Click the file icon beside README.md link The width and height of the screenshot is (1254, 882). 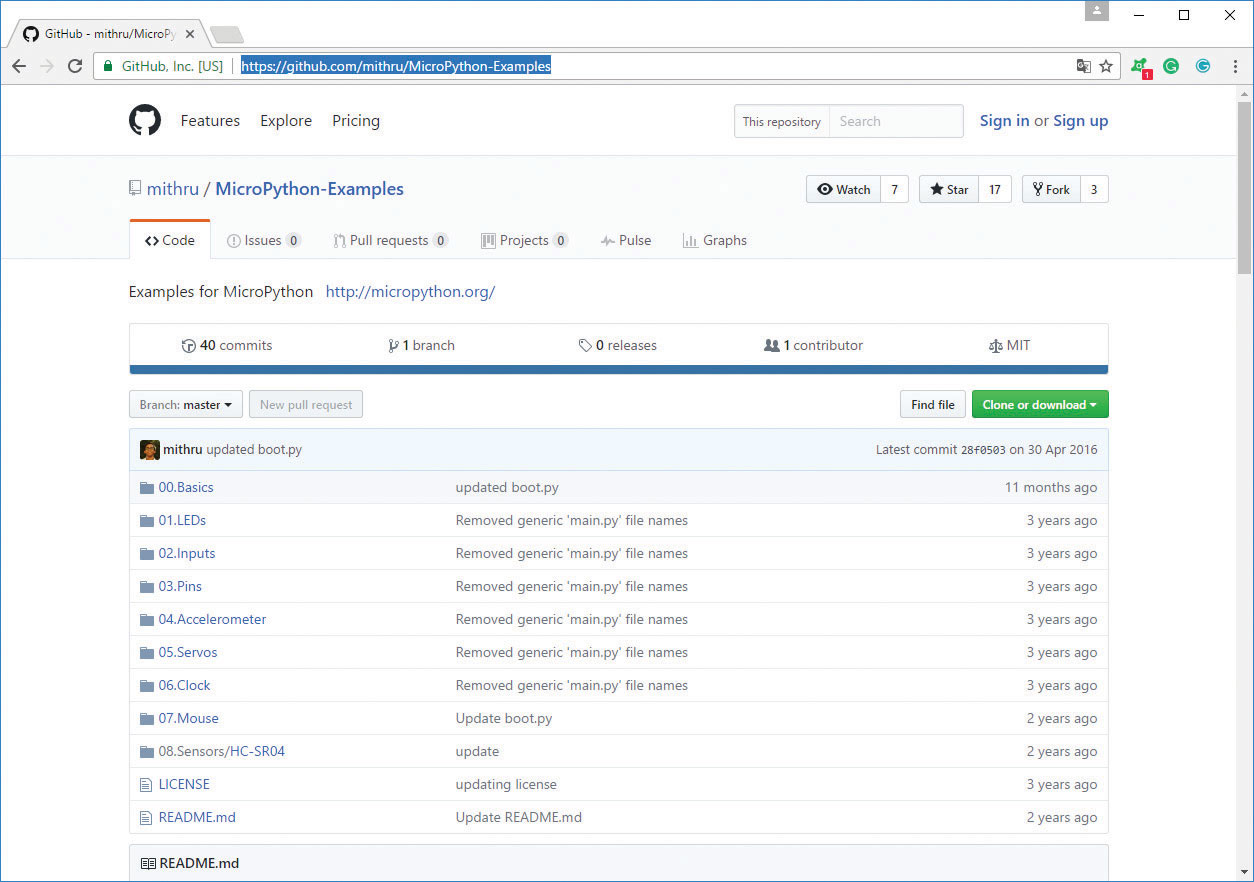coord(147,818)
